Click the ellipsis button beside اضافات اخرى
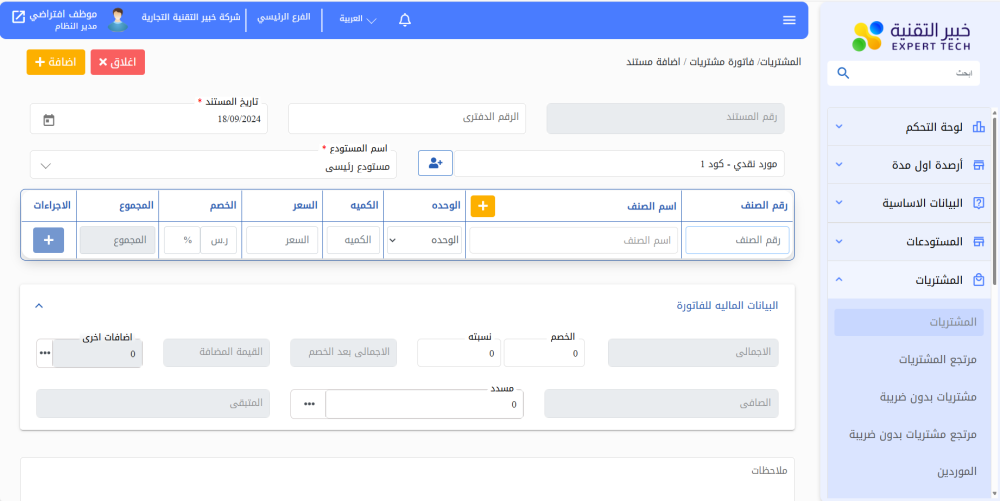This screenshot has width=1000, height=501. coord(44,353)
